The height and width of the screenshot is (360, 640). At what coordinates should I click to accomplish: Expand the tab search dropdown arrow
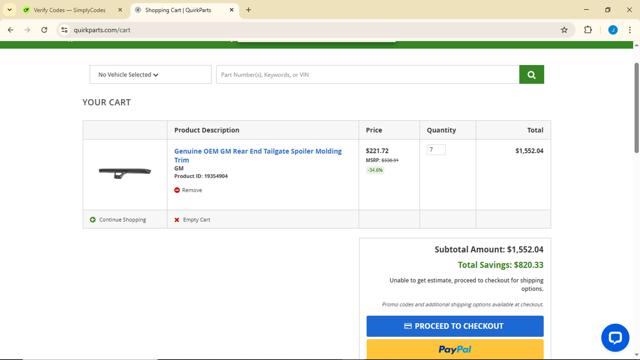(9, 10)
